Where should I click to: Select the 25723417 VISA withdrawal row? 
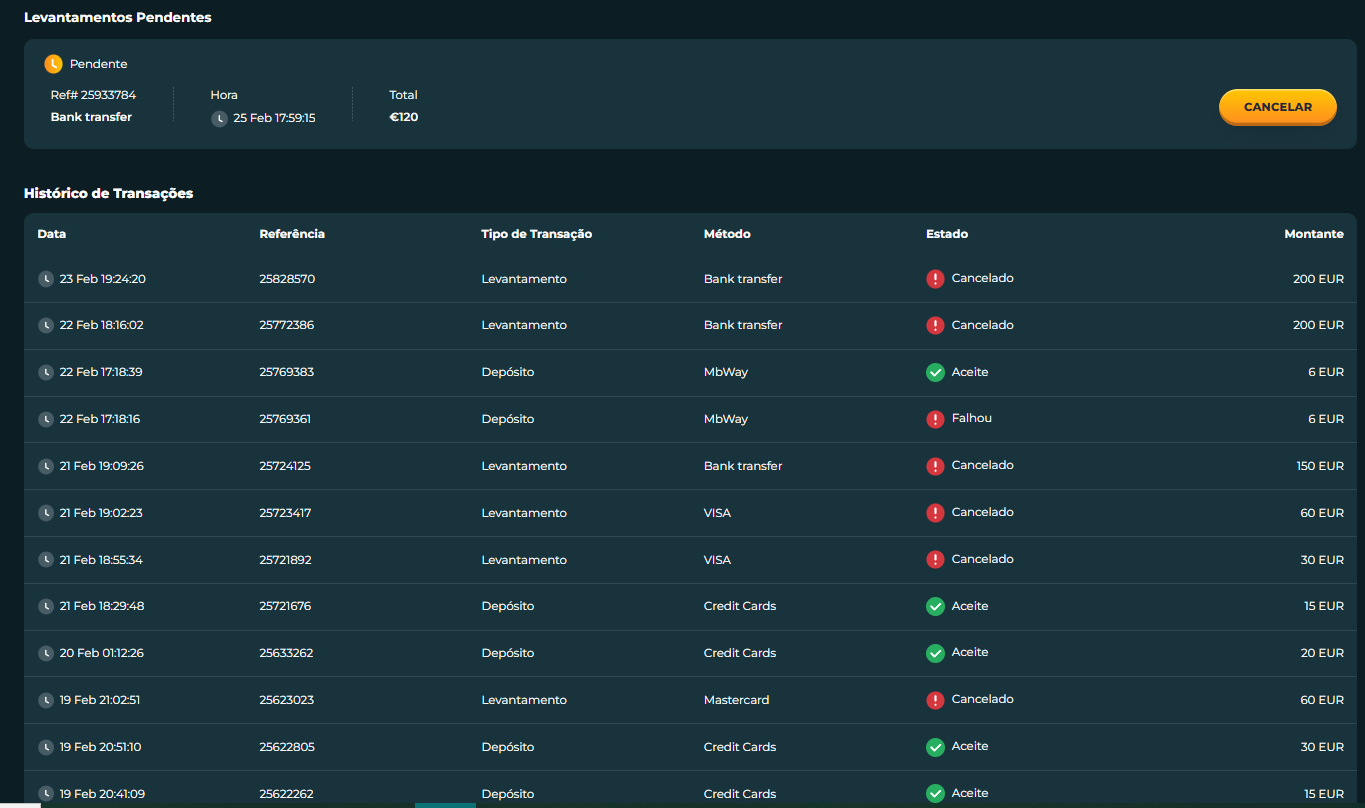(x=691, y=513)
